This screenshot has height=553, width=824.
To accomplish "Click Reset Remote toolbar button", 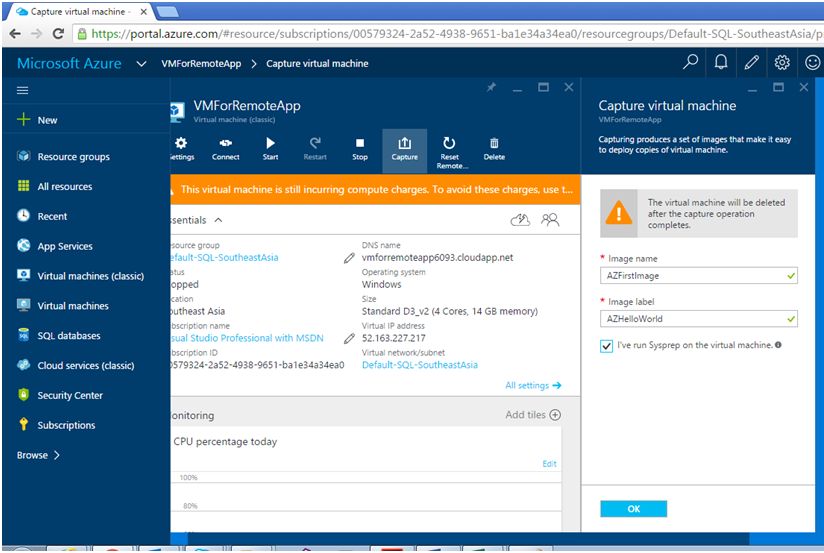I will [449, 152].
